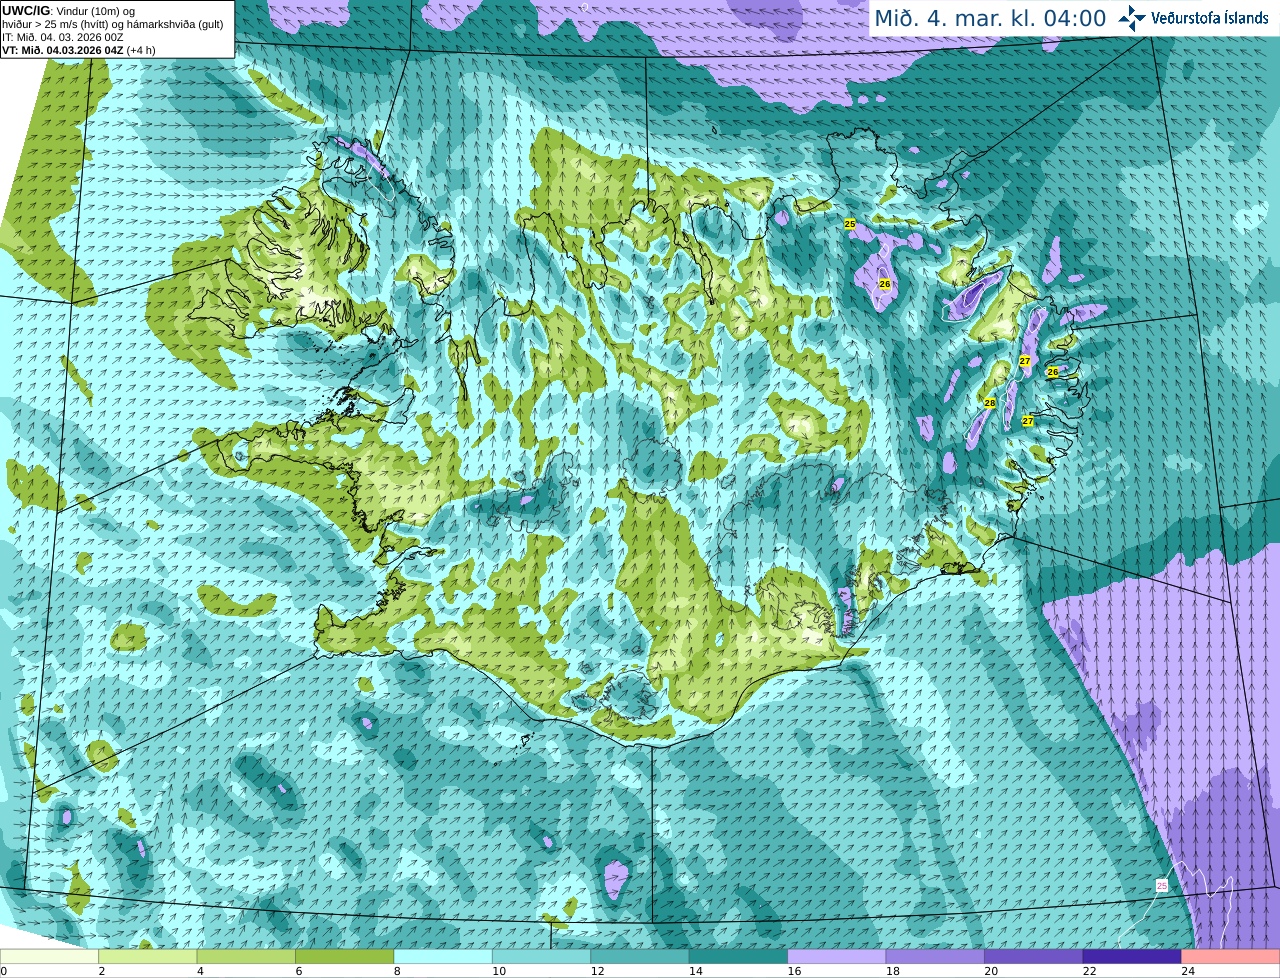Click the legend scale number 2
This screenshot has height=978, width=1280.
point(100,971)
